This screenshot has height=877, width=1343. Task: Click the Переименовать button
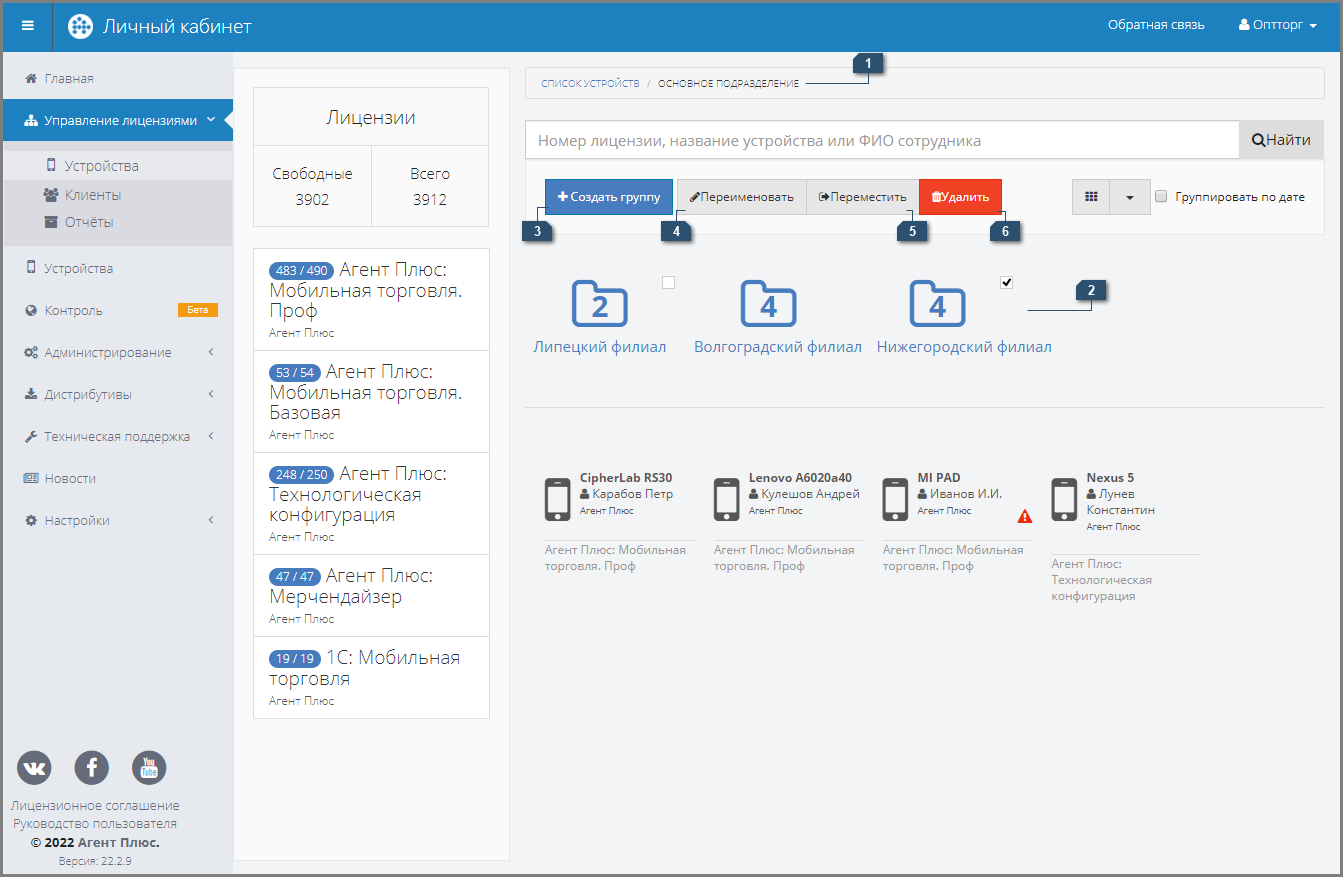click(742, 197)
